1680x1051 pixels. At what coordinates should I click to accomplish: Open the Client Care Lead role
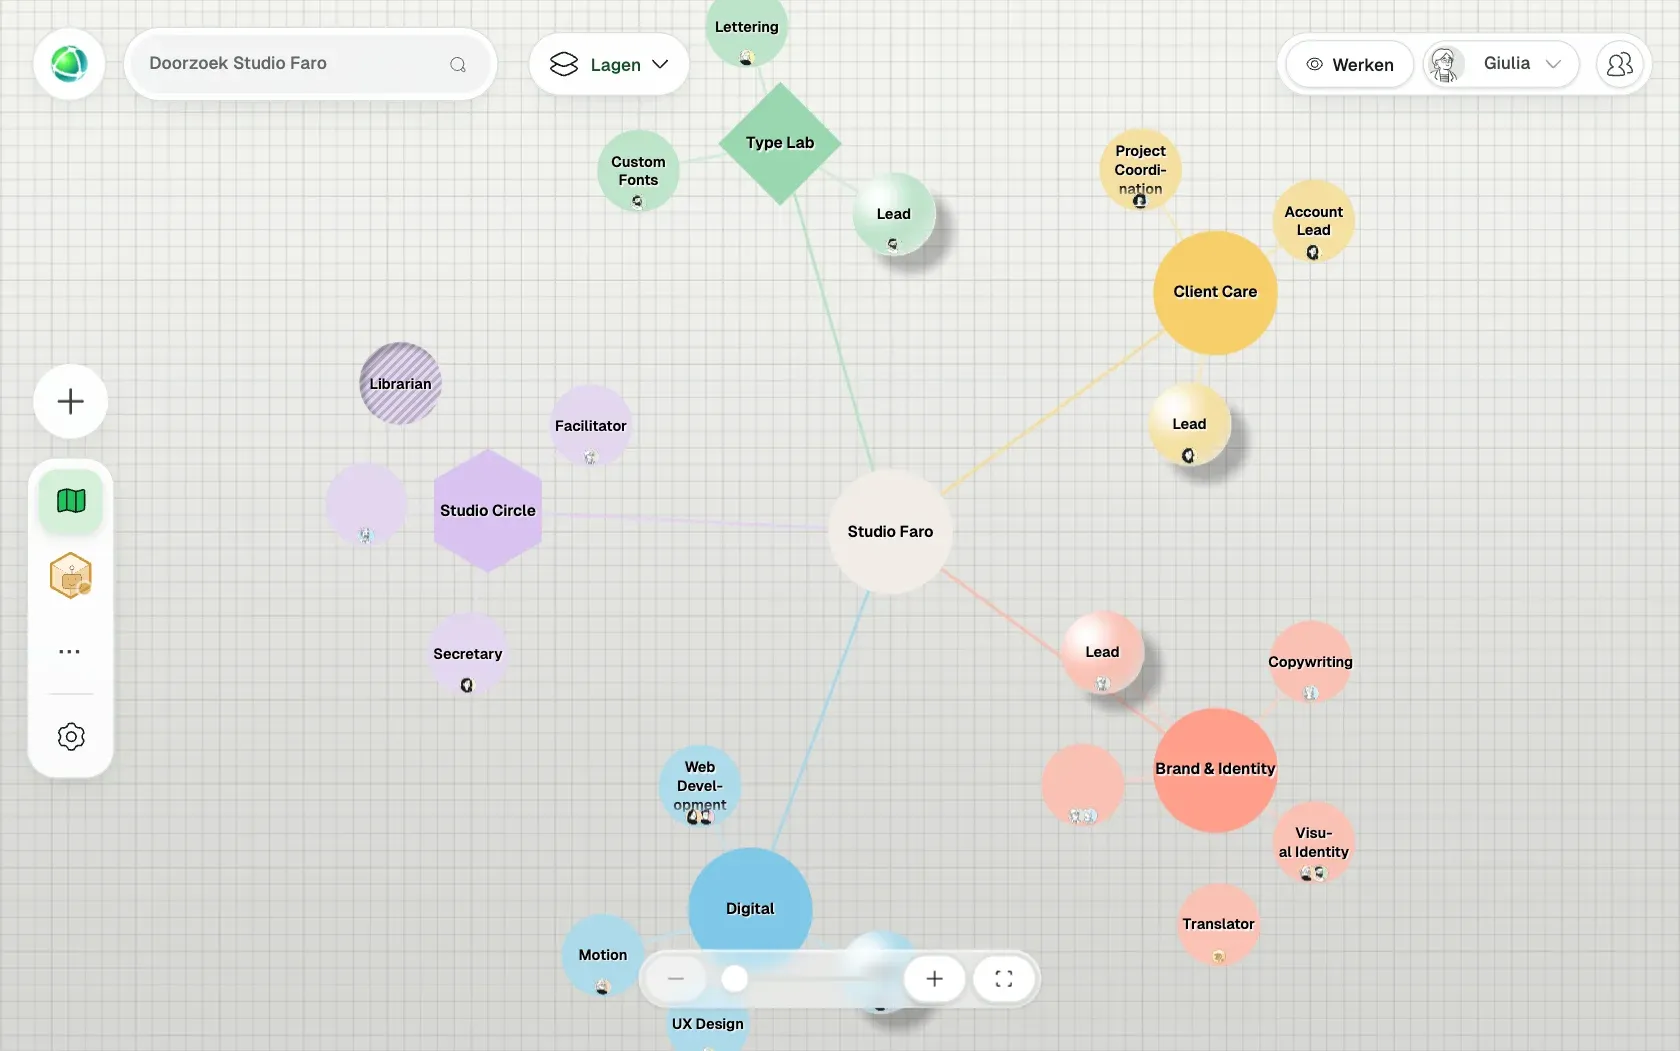pyautogui.click(x=1189, y=424)
